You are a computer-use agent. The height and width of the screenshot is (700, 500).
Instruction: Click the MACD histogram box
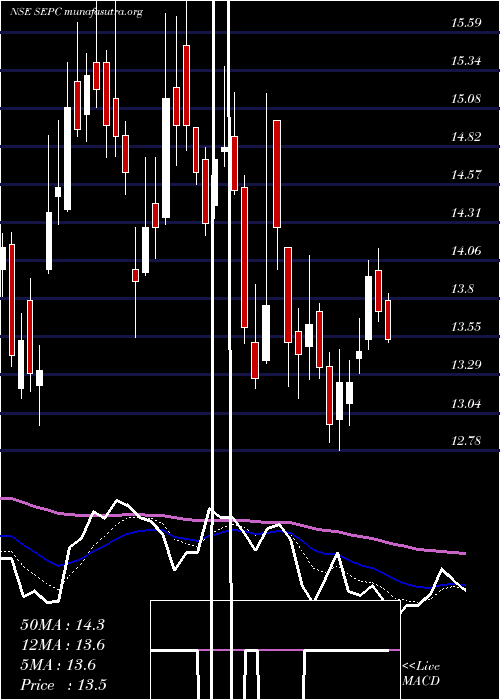pyautogui.click(x=275, y=650)
